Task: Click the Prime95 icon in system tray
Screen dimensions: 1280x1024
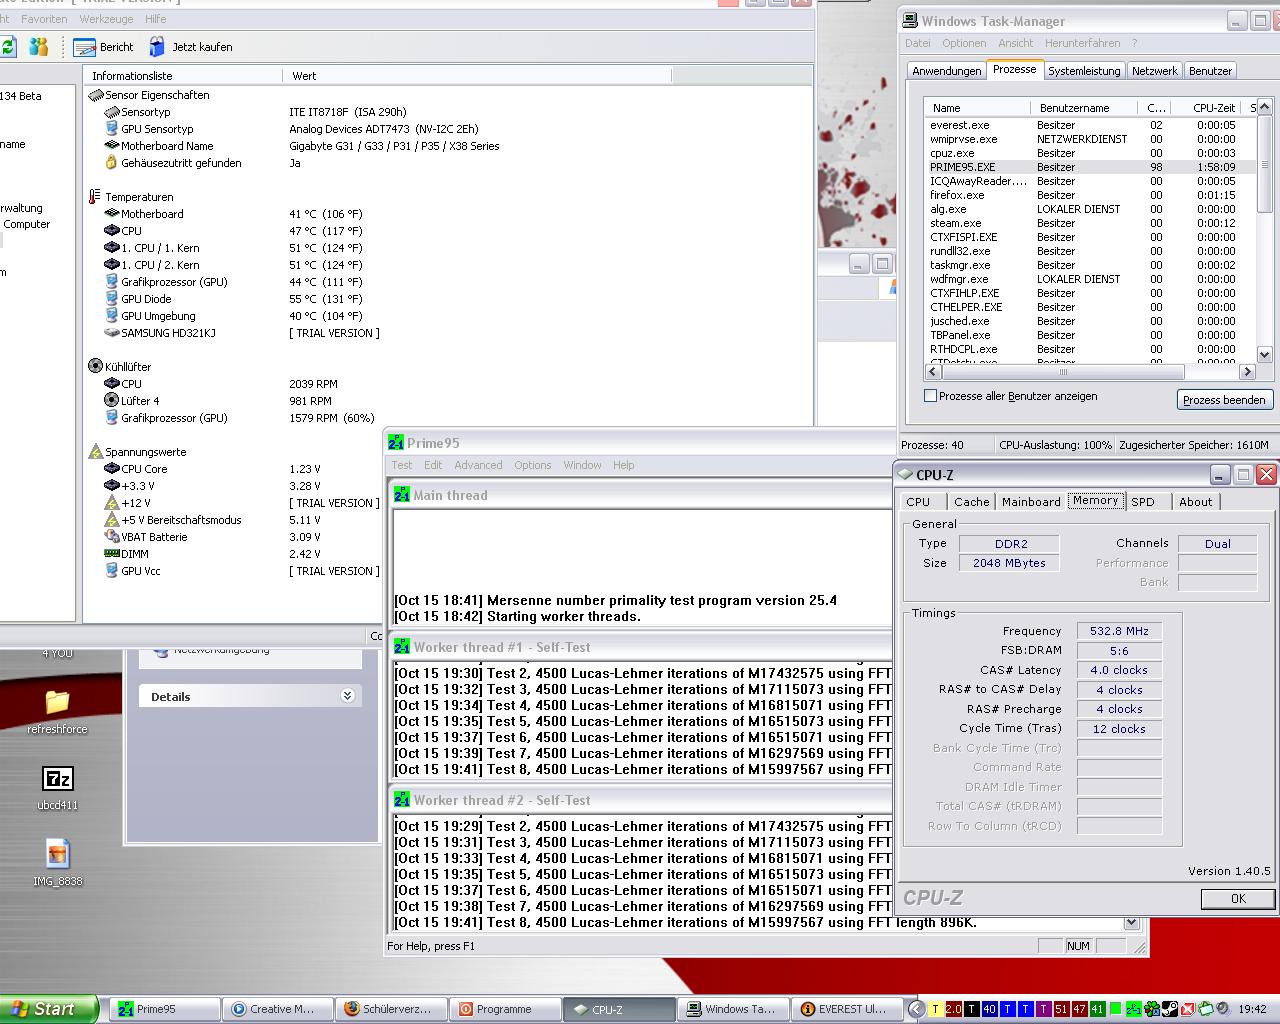Action: [x=1135, y=1010]
